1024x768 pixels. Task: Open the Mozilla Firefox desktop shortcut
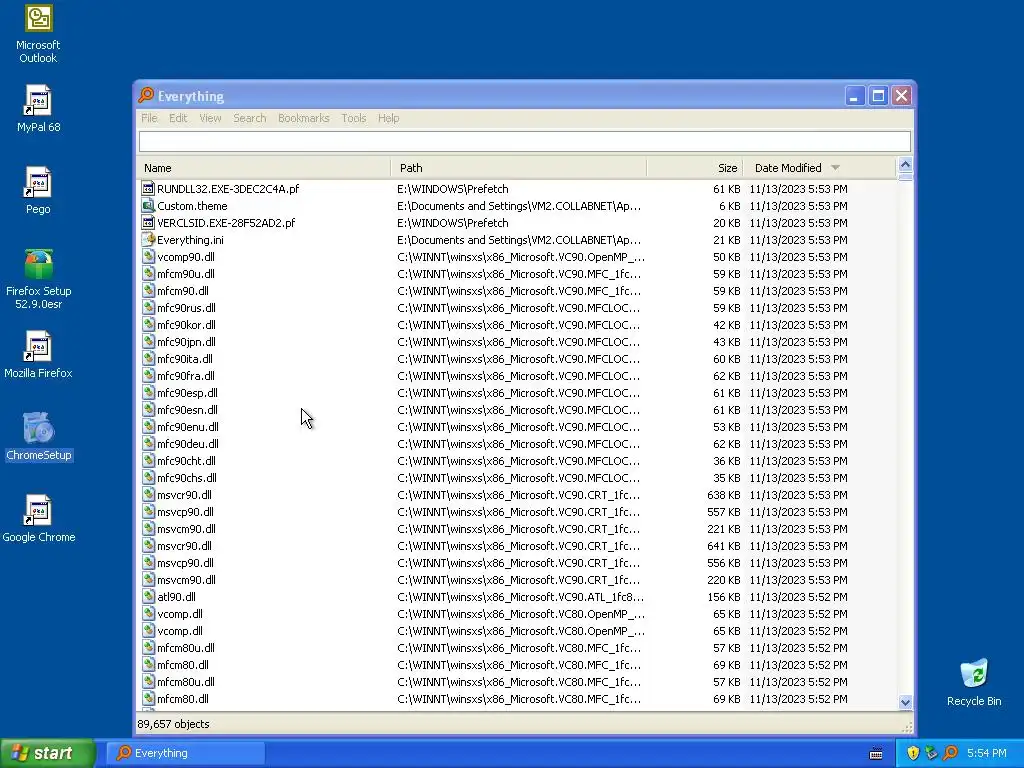click(38, 355)
